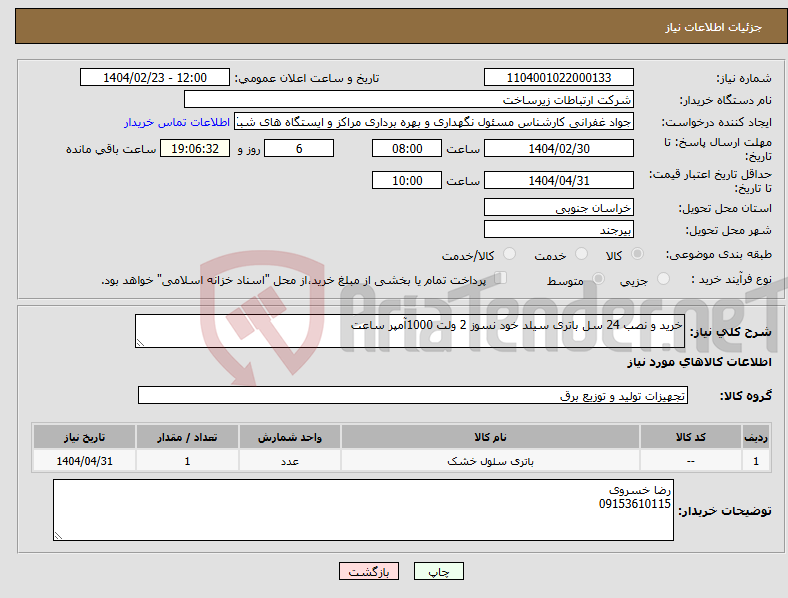788x598 pixels.
Task: Click the ردیف column header
Action: (x=756, y=437)
